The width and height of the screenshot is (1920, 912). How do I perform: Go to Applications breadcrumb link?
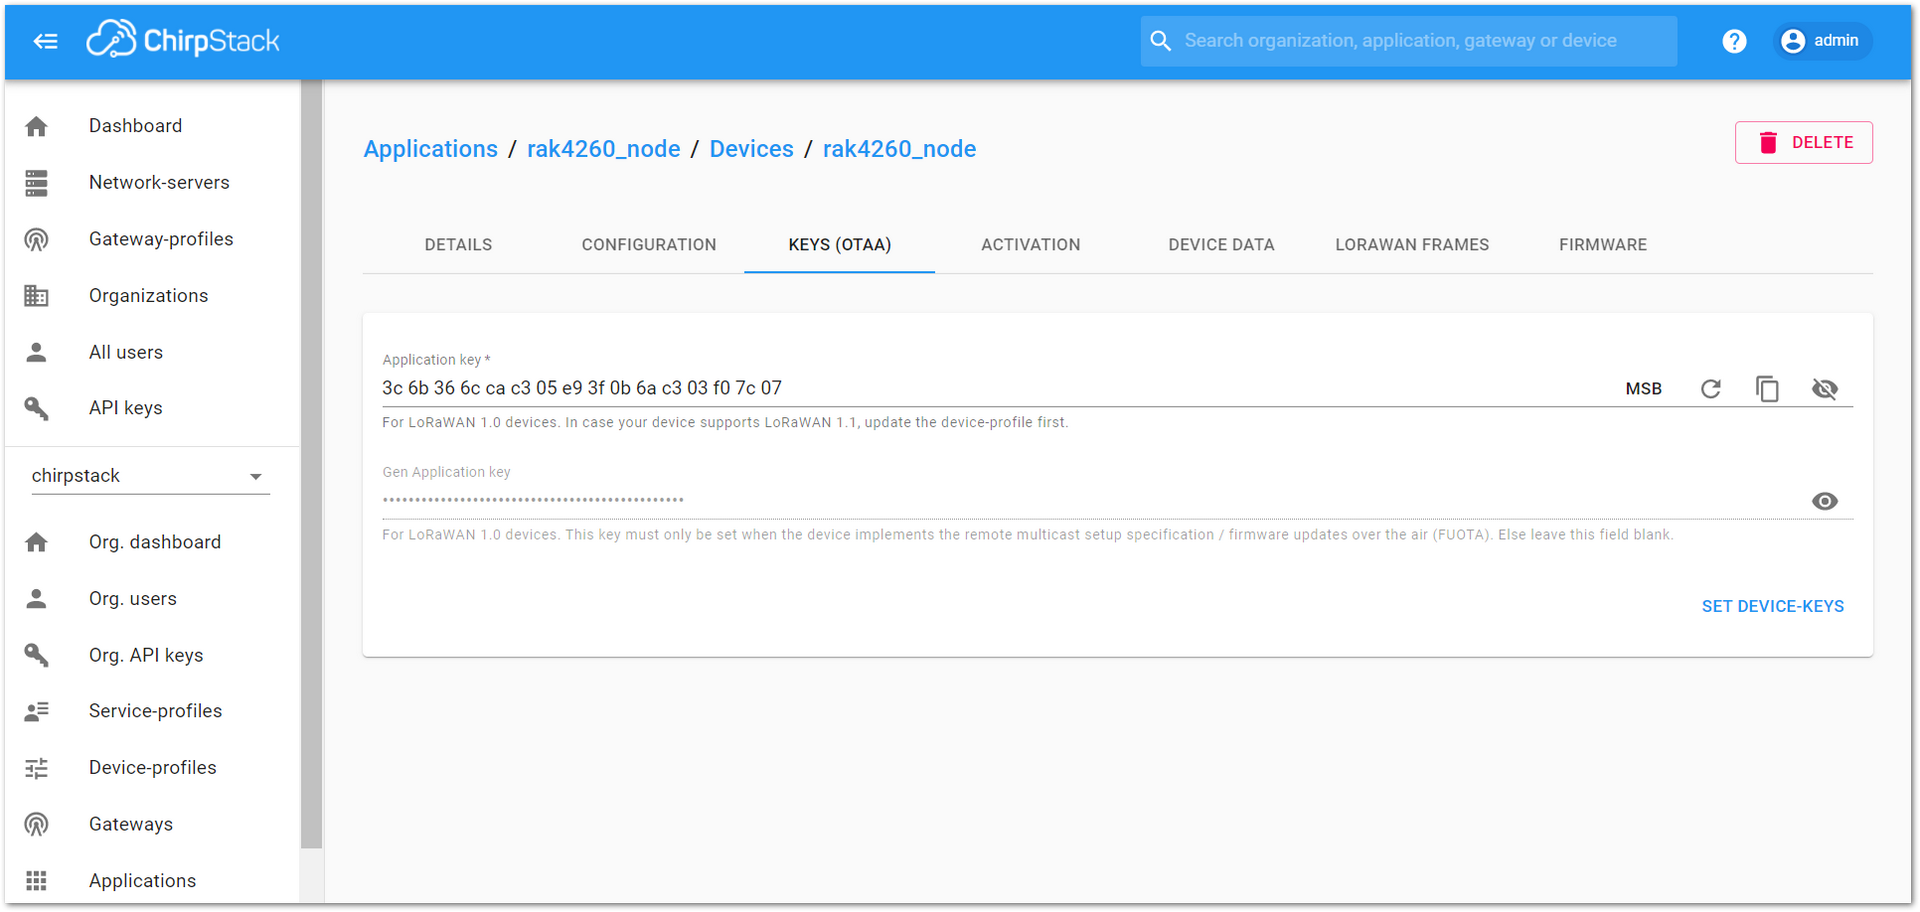click(430, 149)
